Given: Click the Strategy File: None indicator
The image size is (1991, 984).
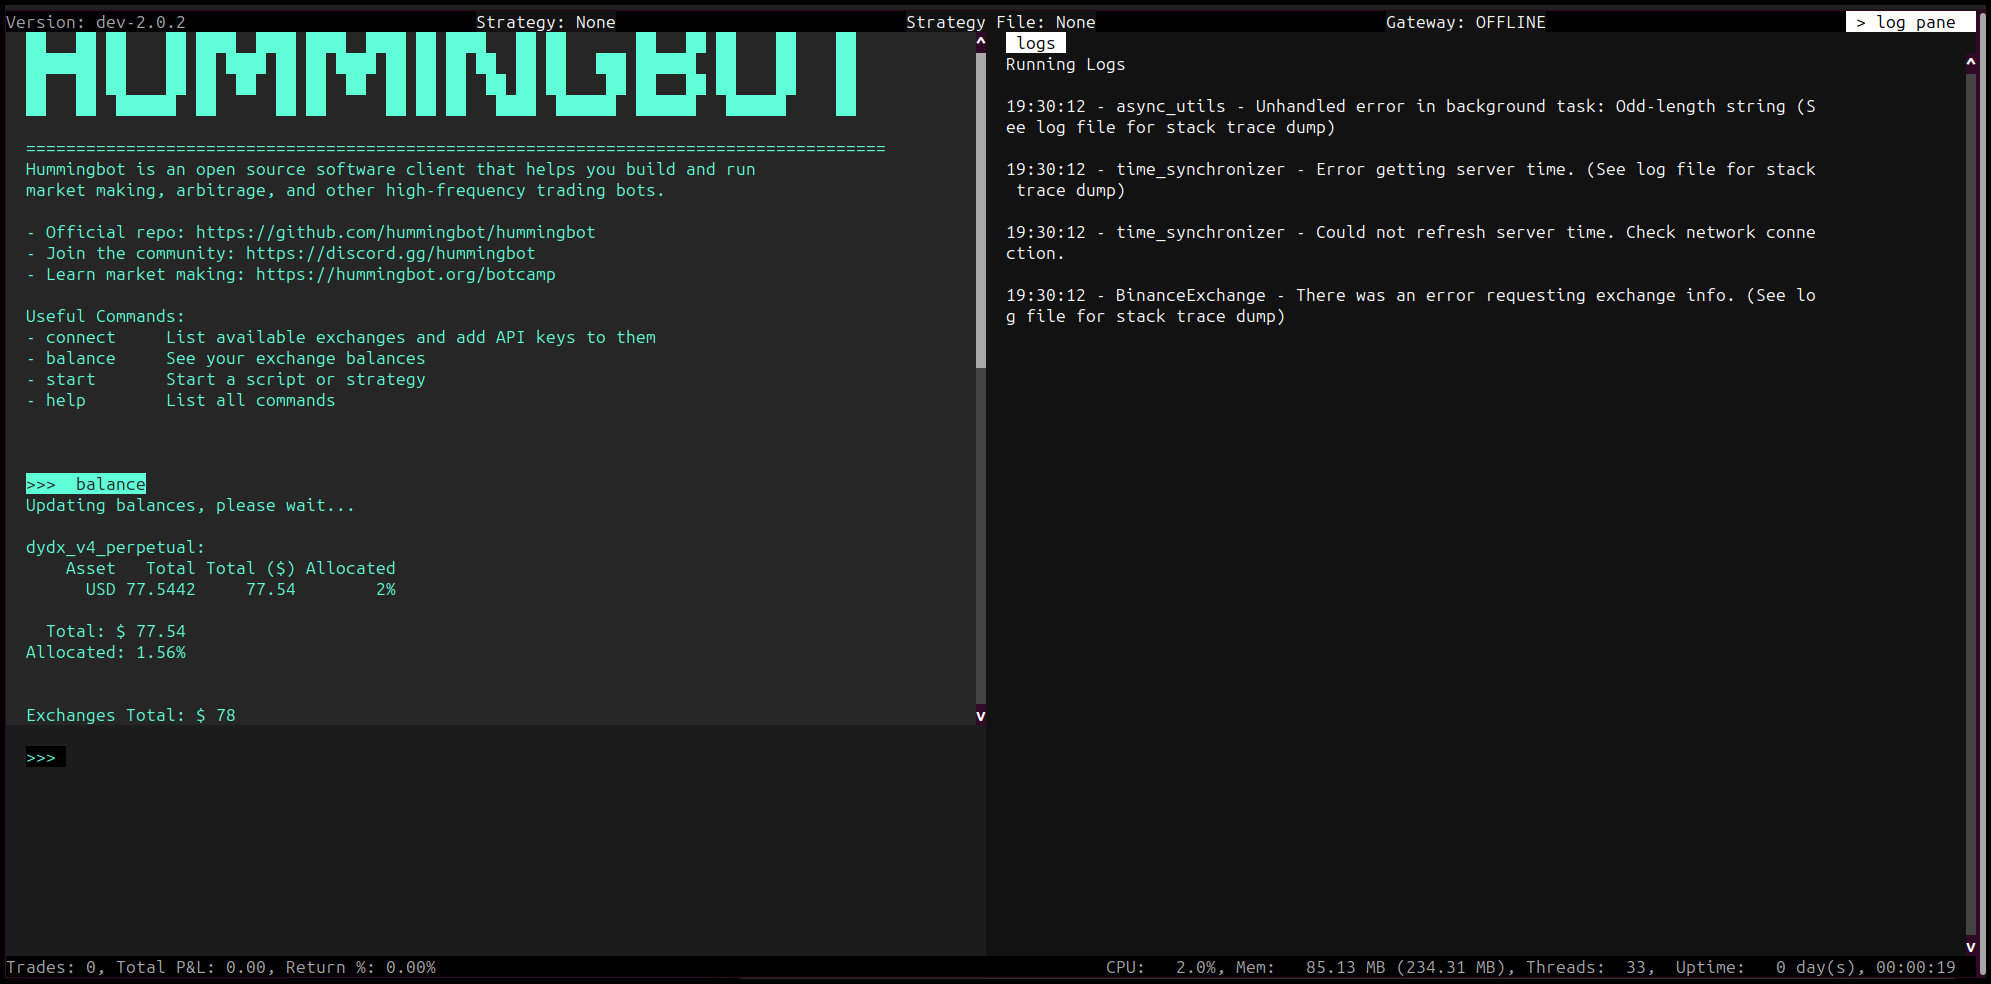Looking at the screenshot, I should 1000,22.
